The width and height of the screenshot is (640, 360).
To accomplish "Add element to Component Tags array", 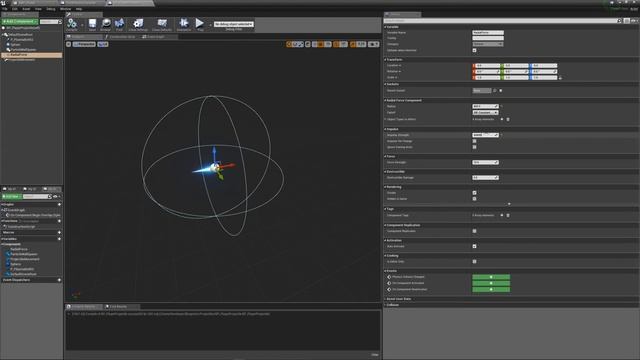I will (x=502, y=215).
